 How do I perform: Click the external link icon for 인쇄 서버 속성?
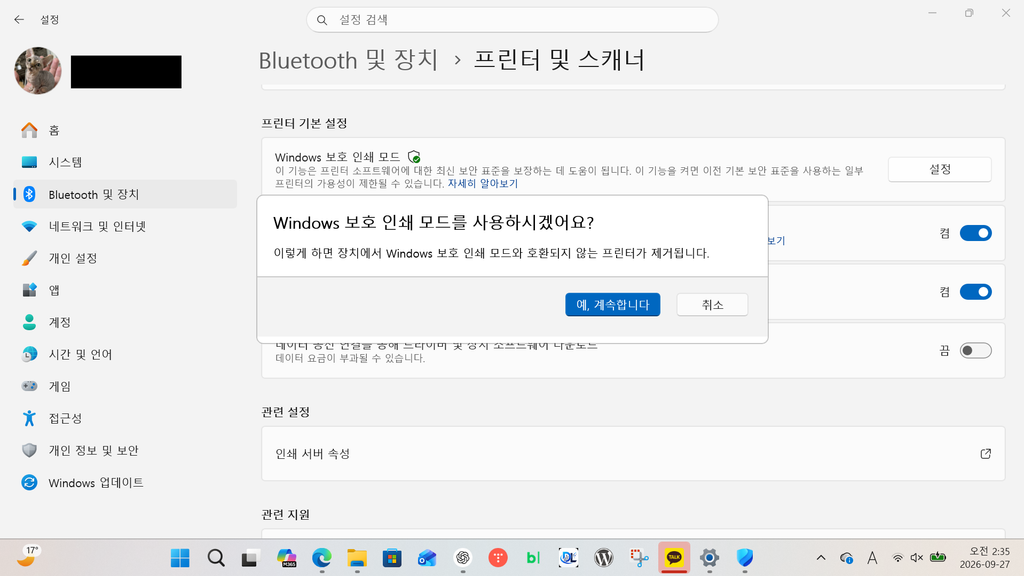(985, 454)
